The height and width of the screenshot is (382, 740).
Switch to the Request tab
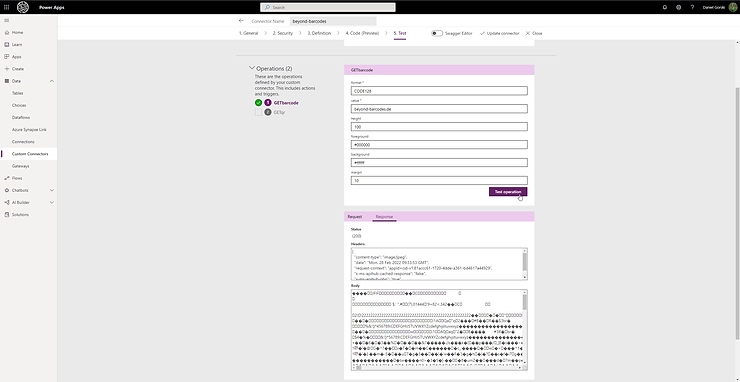click(x=355, y=216)
